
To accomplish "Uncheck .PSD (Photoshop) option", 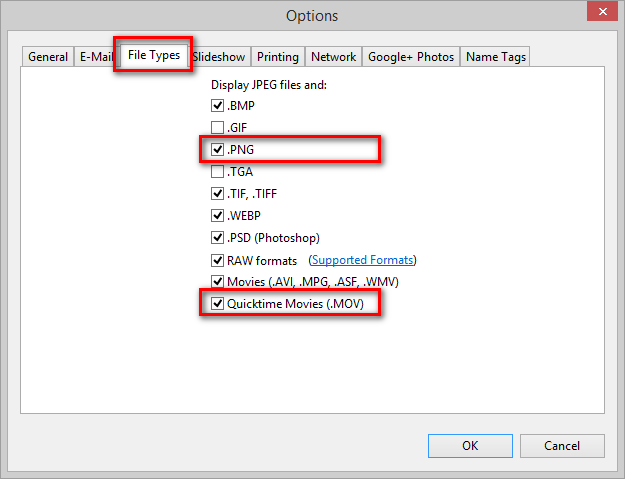I will click(x=217, y=238).
